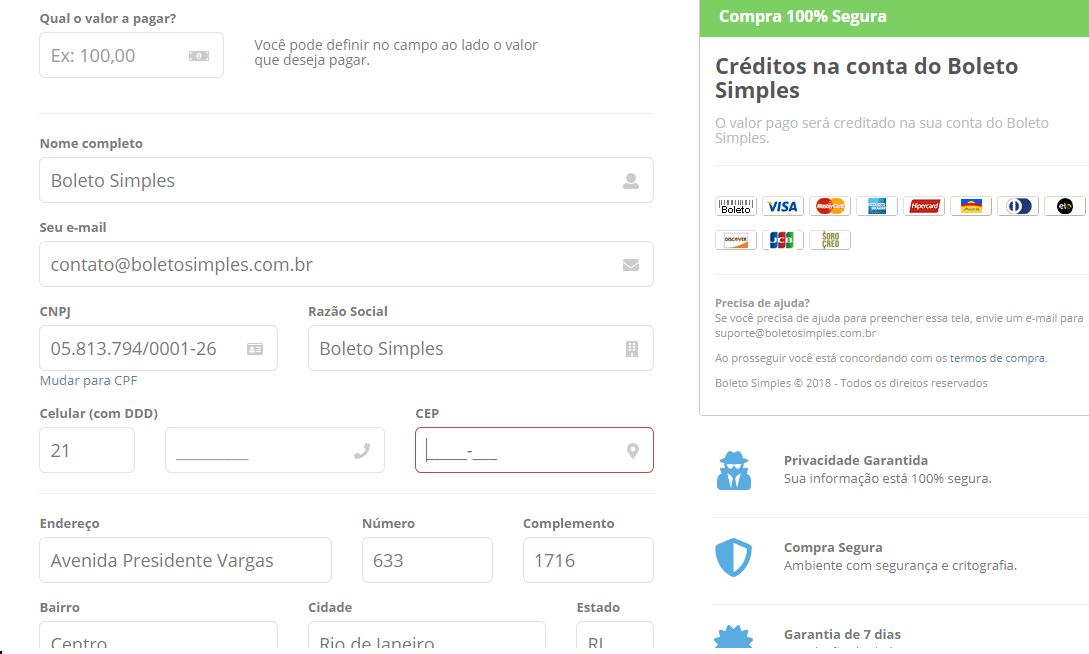Click the Razão Social input field
The width and height of the screenshot is (1089, 654).
(x=481, y=349)
